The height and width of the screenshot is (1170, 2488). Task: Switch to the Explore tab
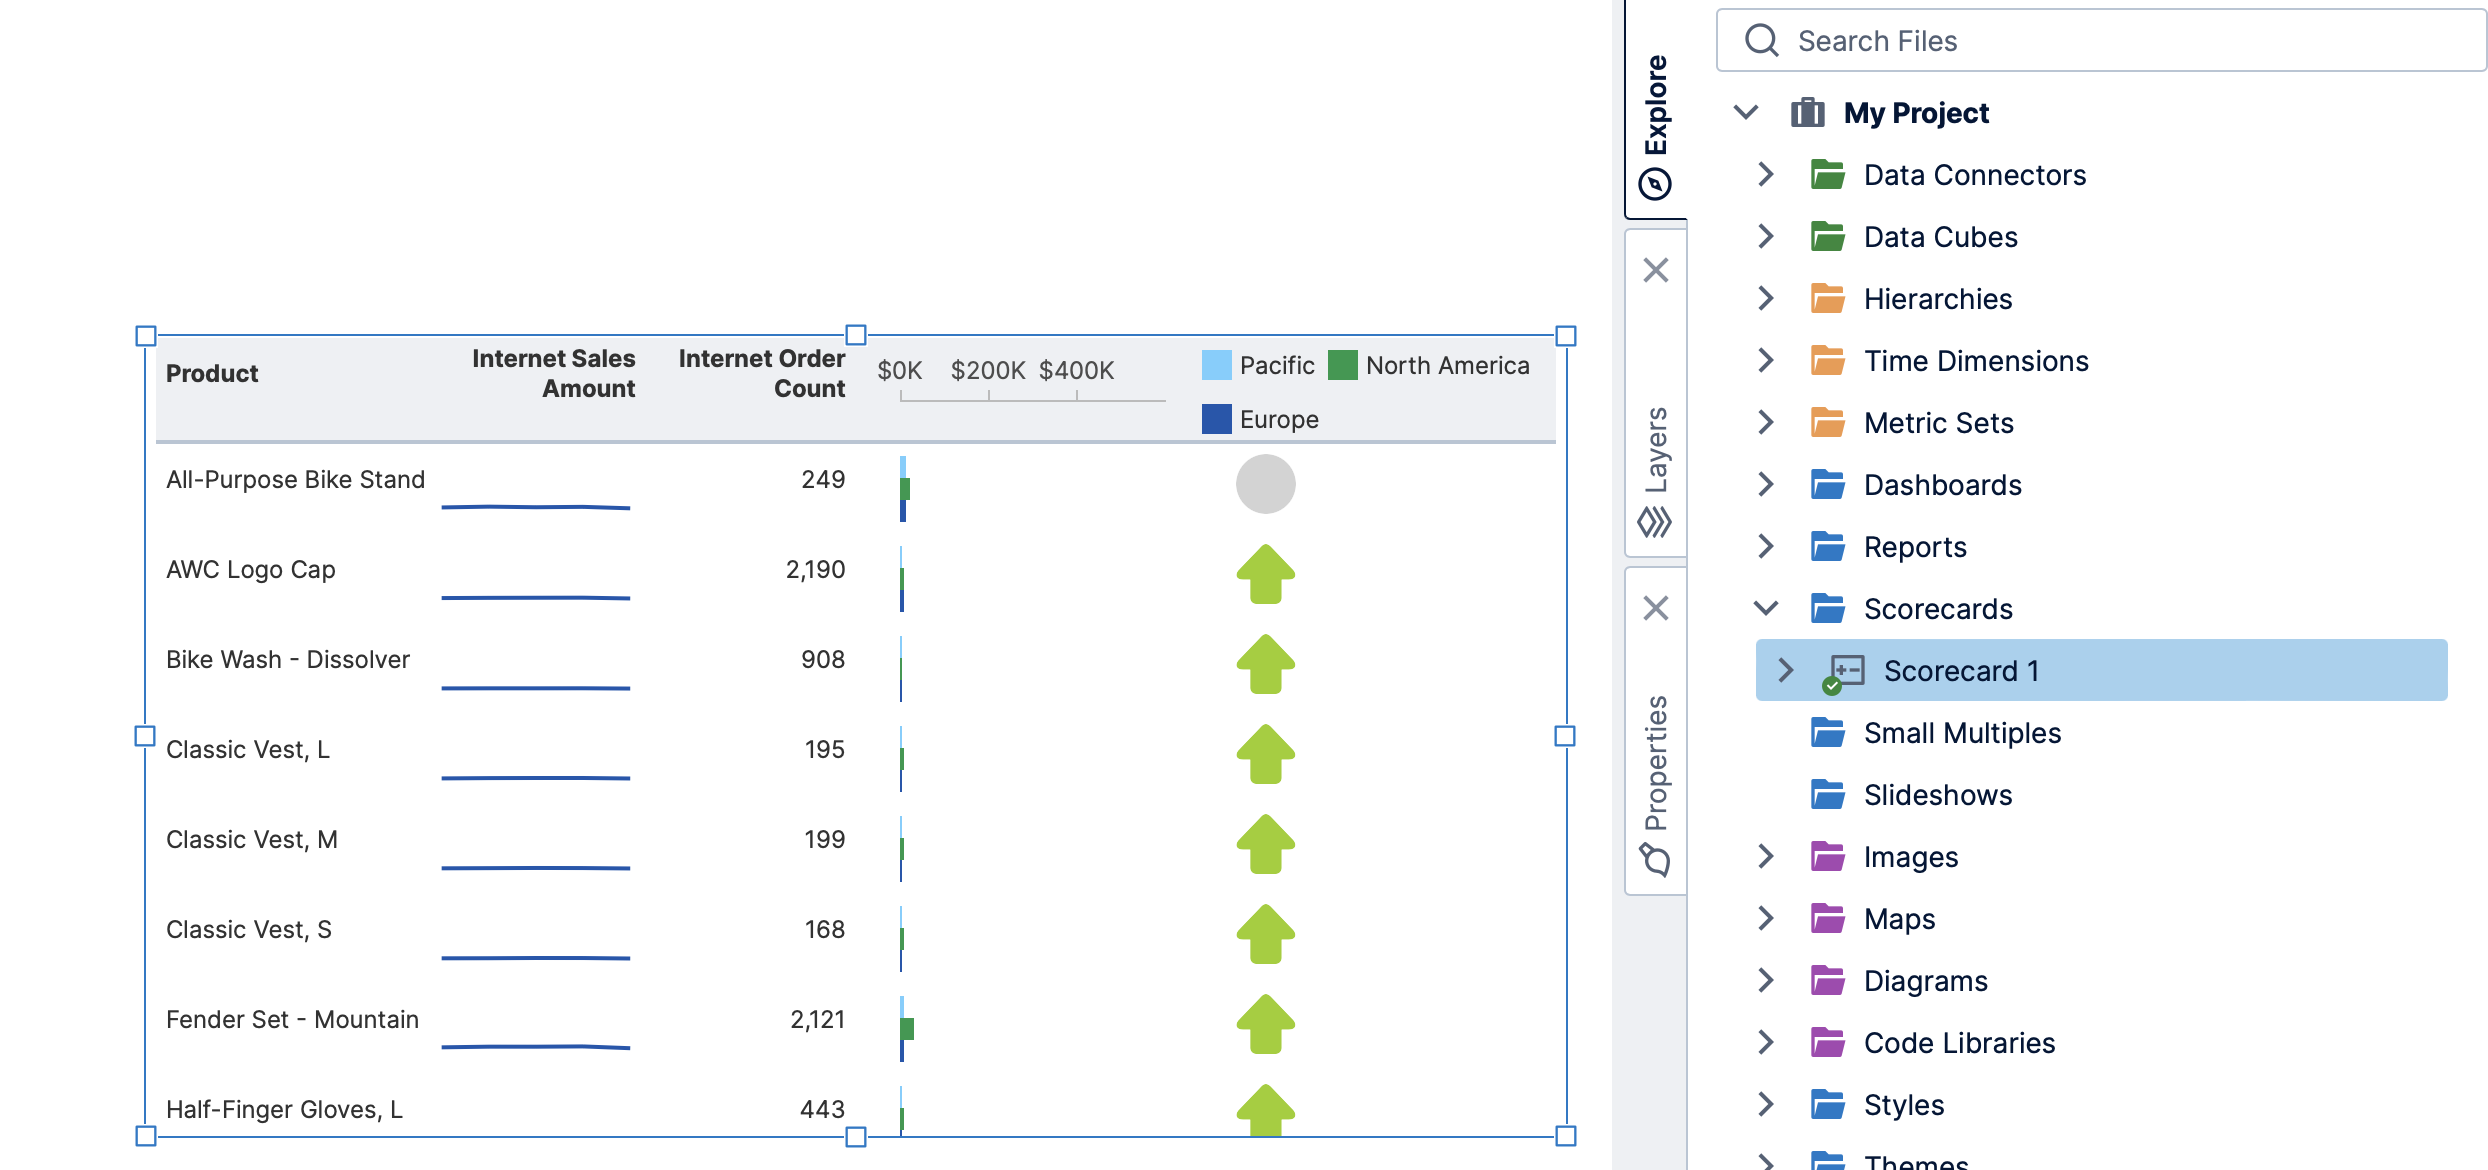click(1656, 120)
